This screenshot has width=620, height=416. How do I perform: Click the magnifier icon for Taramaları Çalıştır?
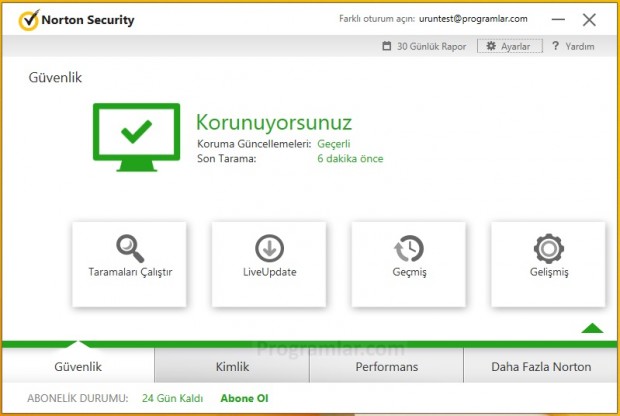click(x=130, y=248)
